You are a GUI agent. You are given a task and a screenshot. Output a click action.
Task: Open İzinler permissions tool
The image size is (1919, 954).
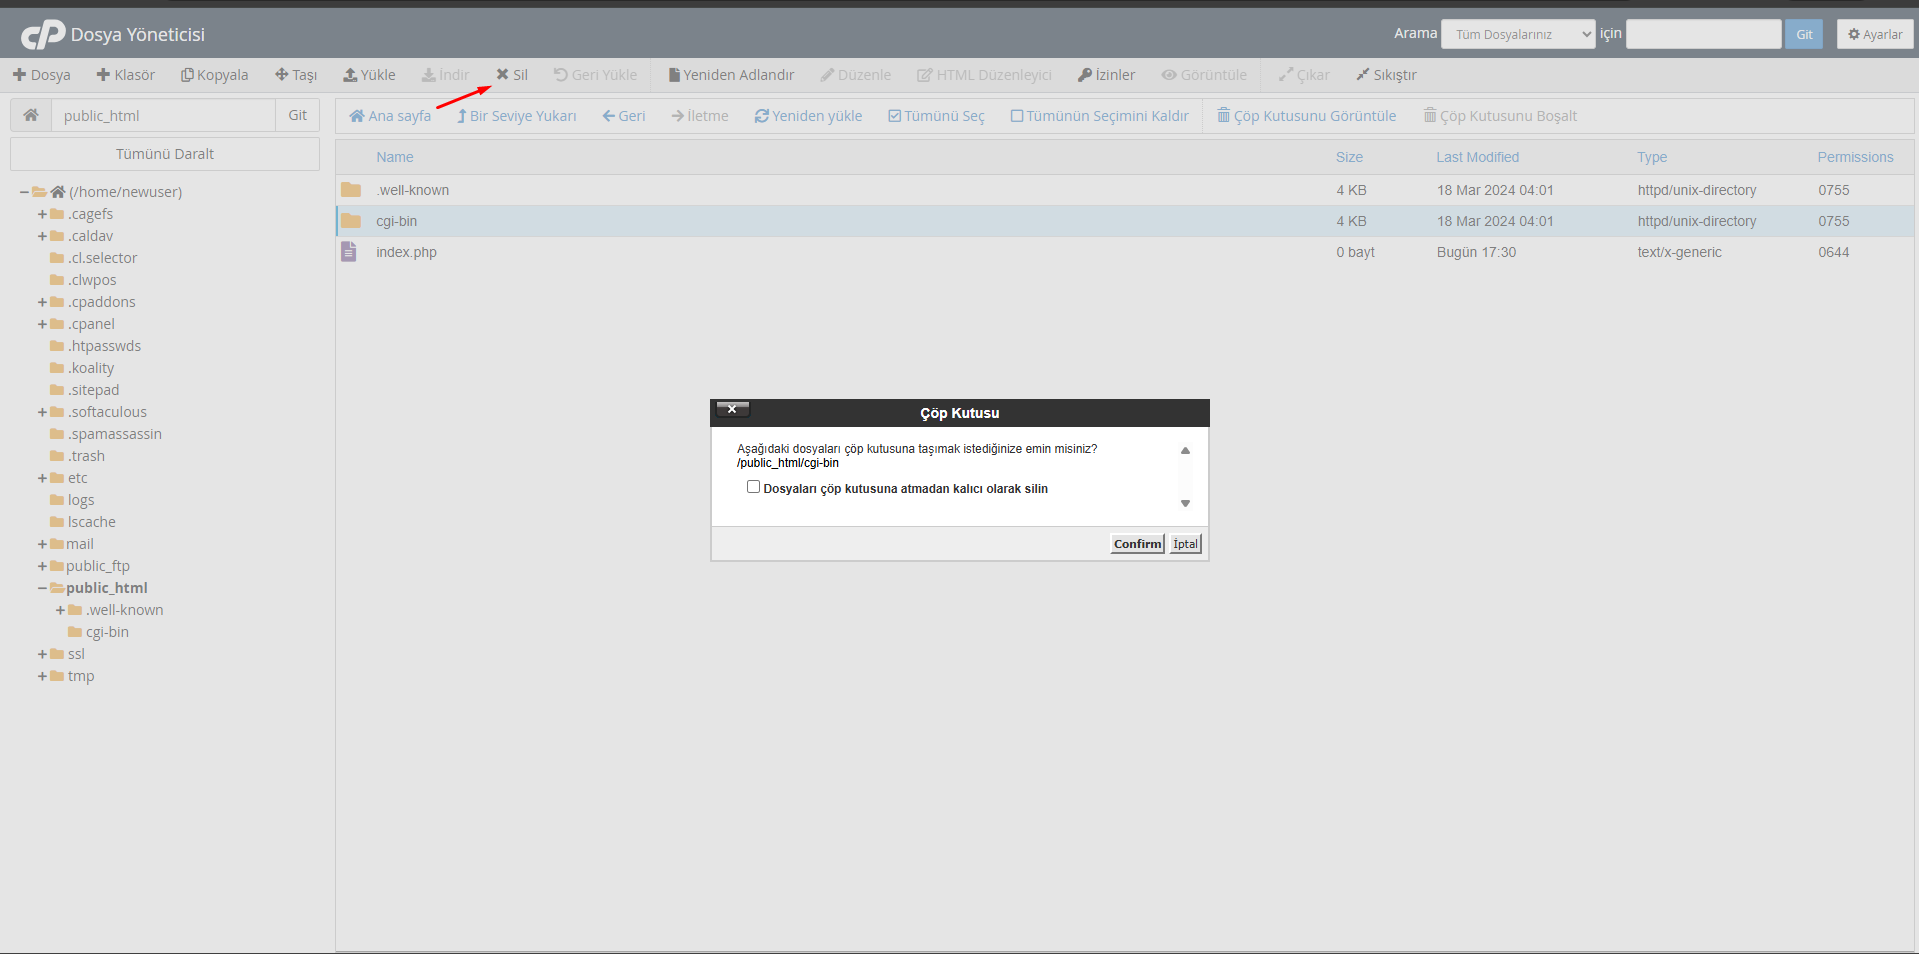coord(1106,75)
